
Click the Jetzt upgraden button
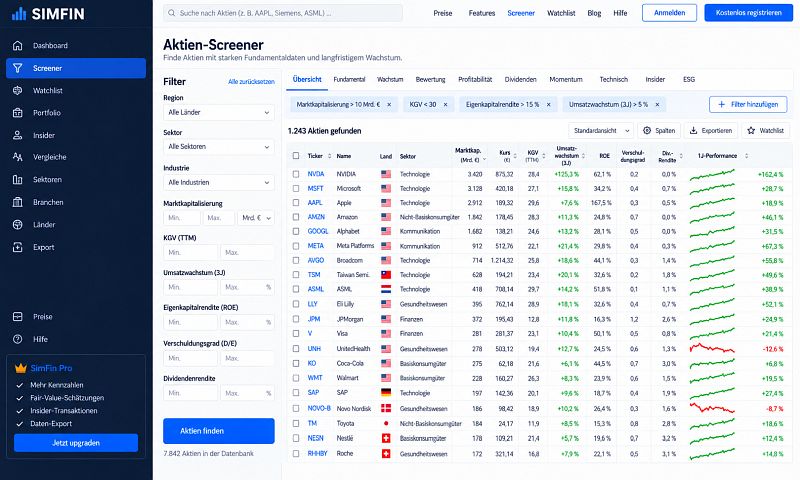(x=76, y=443)
